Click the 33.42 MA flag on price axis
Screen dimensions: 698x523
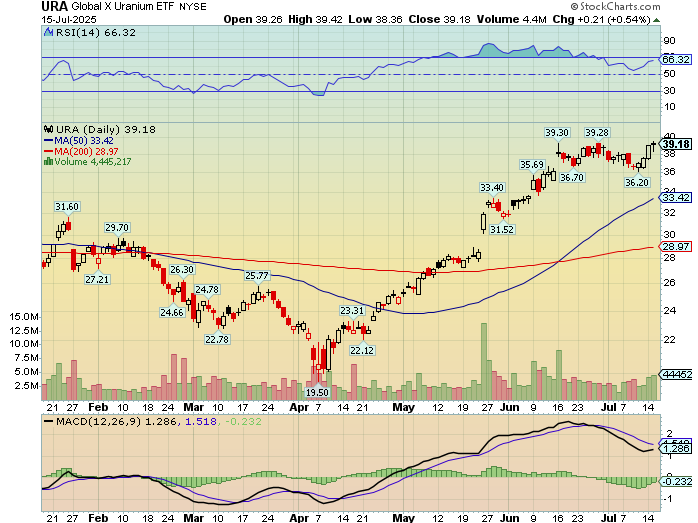click(676, 198)
